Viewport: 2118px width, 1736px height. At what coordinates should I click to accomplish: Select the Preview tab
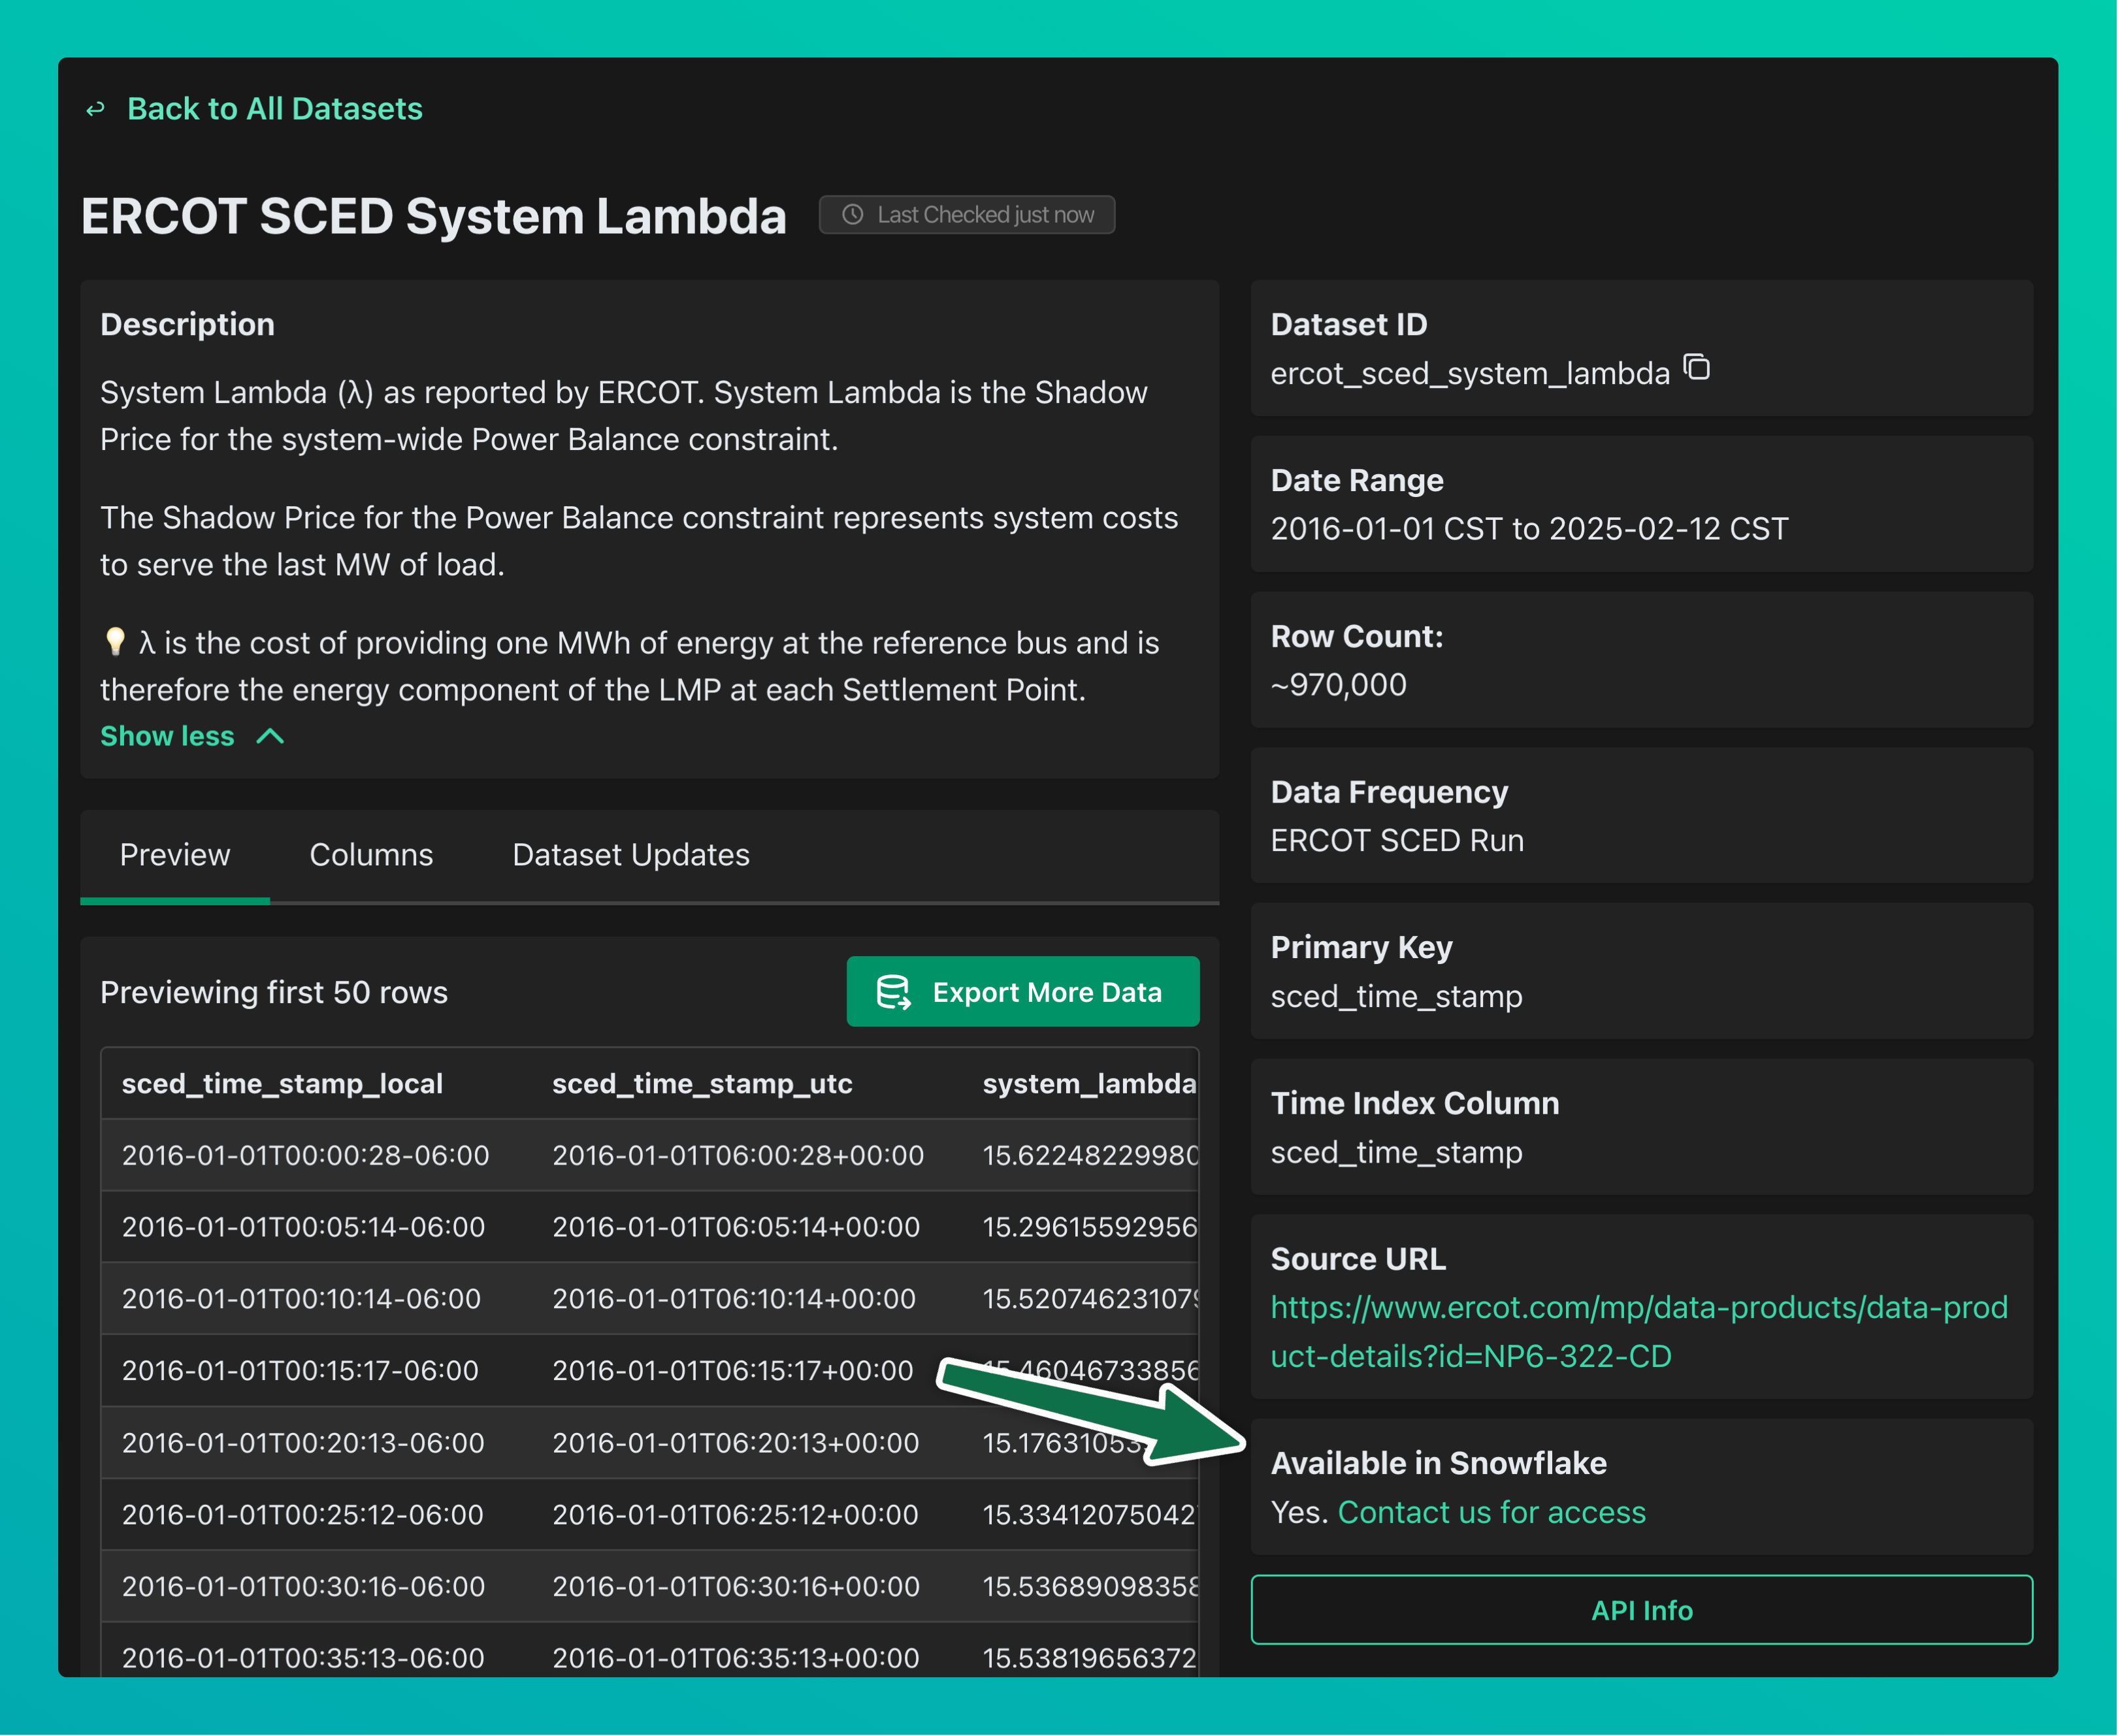(175, 855)
